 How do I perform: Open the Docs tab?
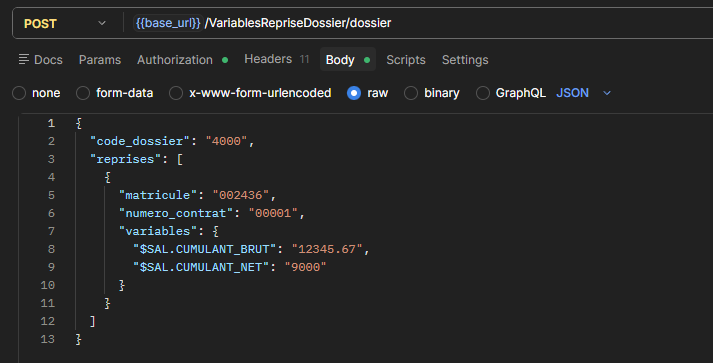tap(40, 60)
